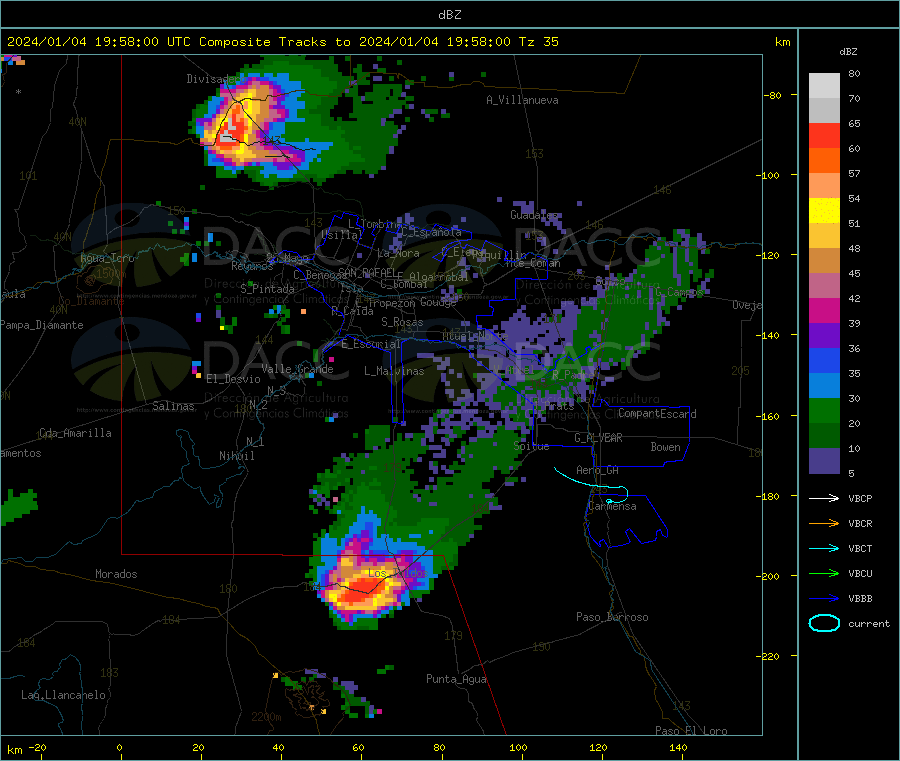
Task: Click the 'VBCP' legend label
Action: point(860,498)
